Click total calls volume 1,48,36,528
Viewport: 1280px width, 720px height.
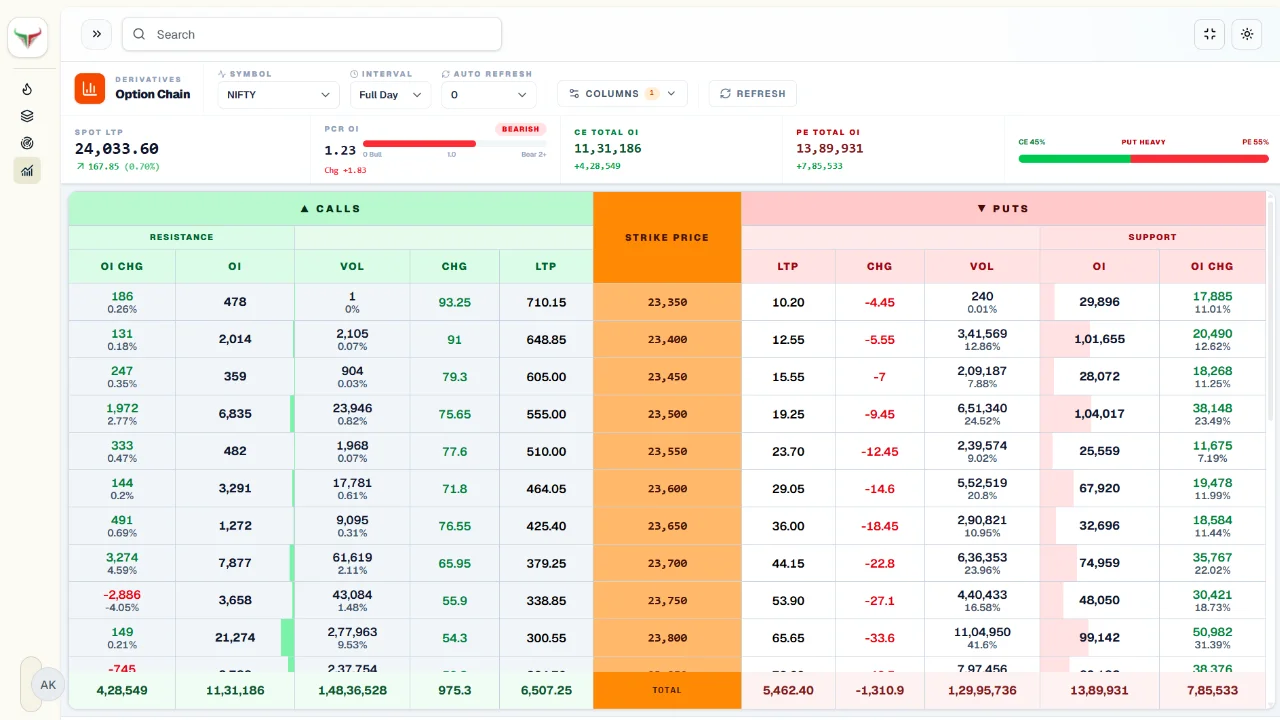point(352,690)
